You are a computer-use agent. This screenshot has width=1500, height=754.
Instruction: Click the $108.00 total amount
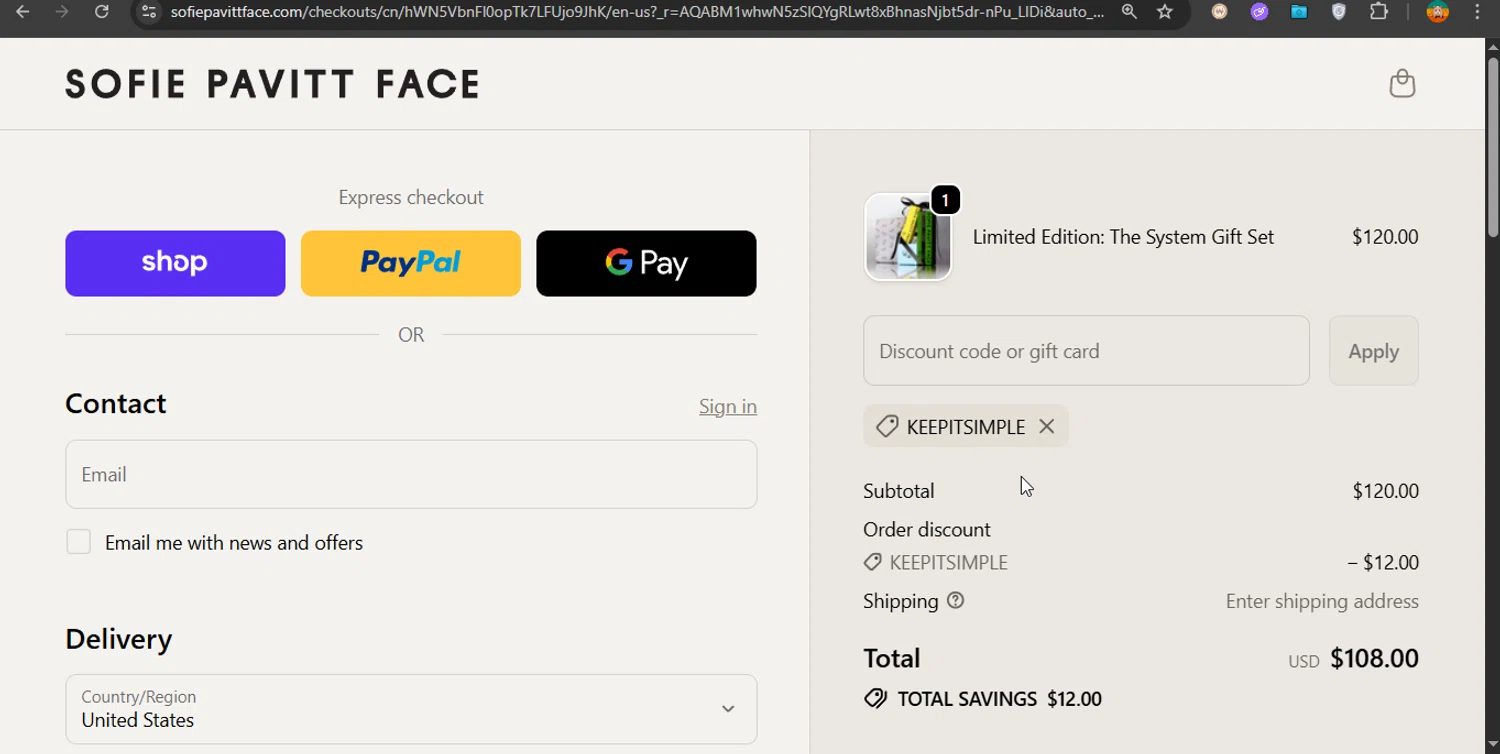1374,658
